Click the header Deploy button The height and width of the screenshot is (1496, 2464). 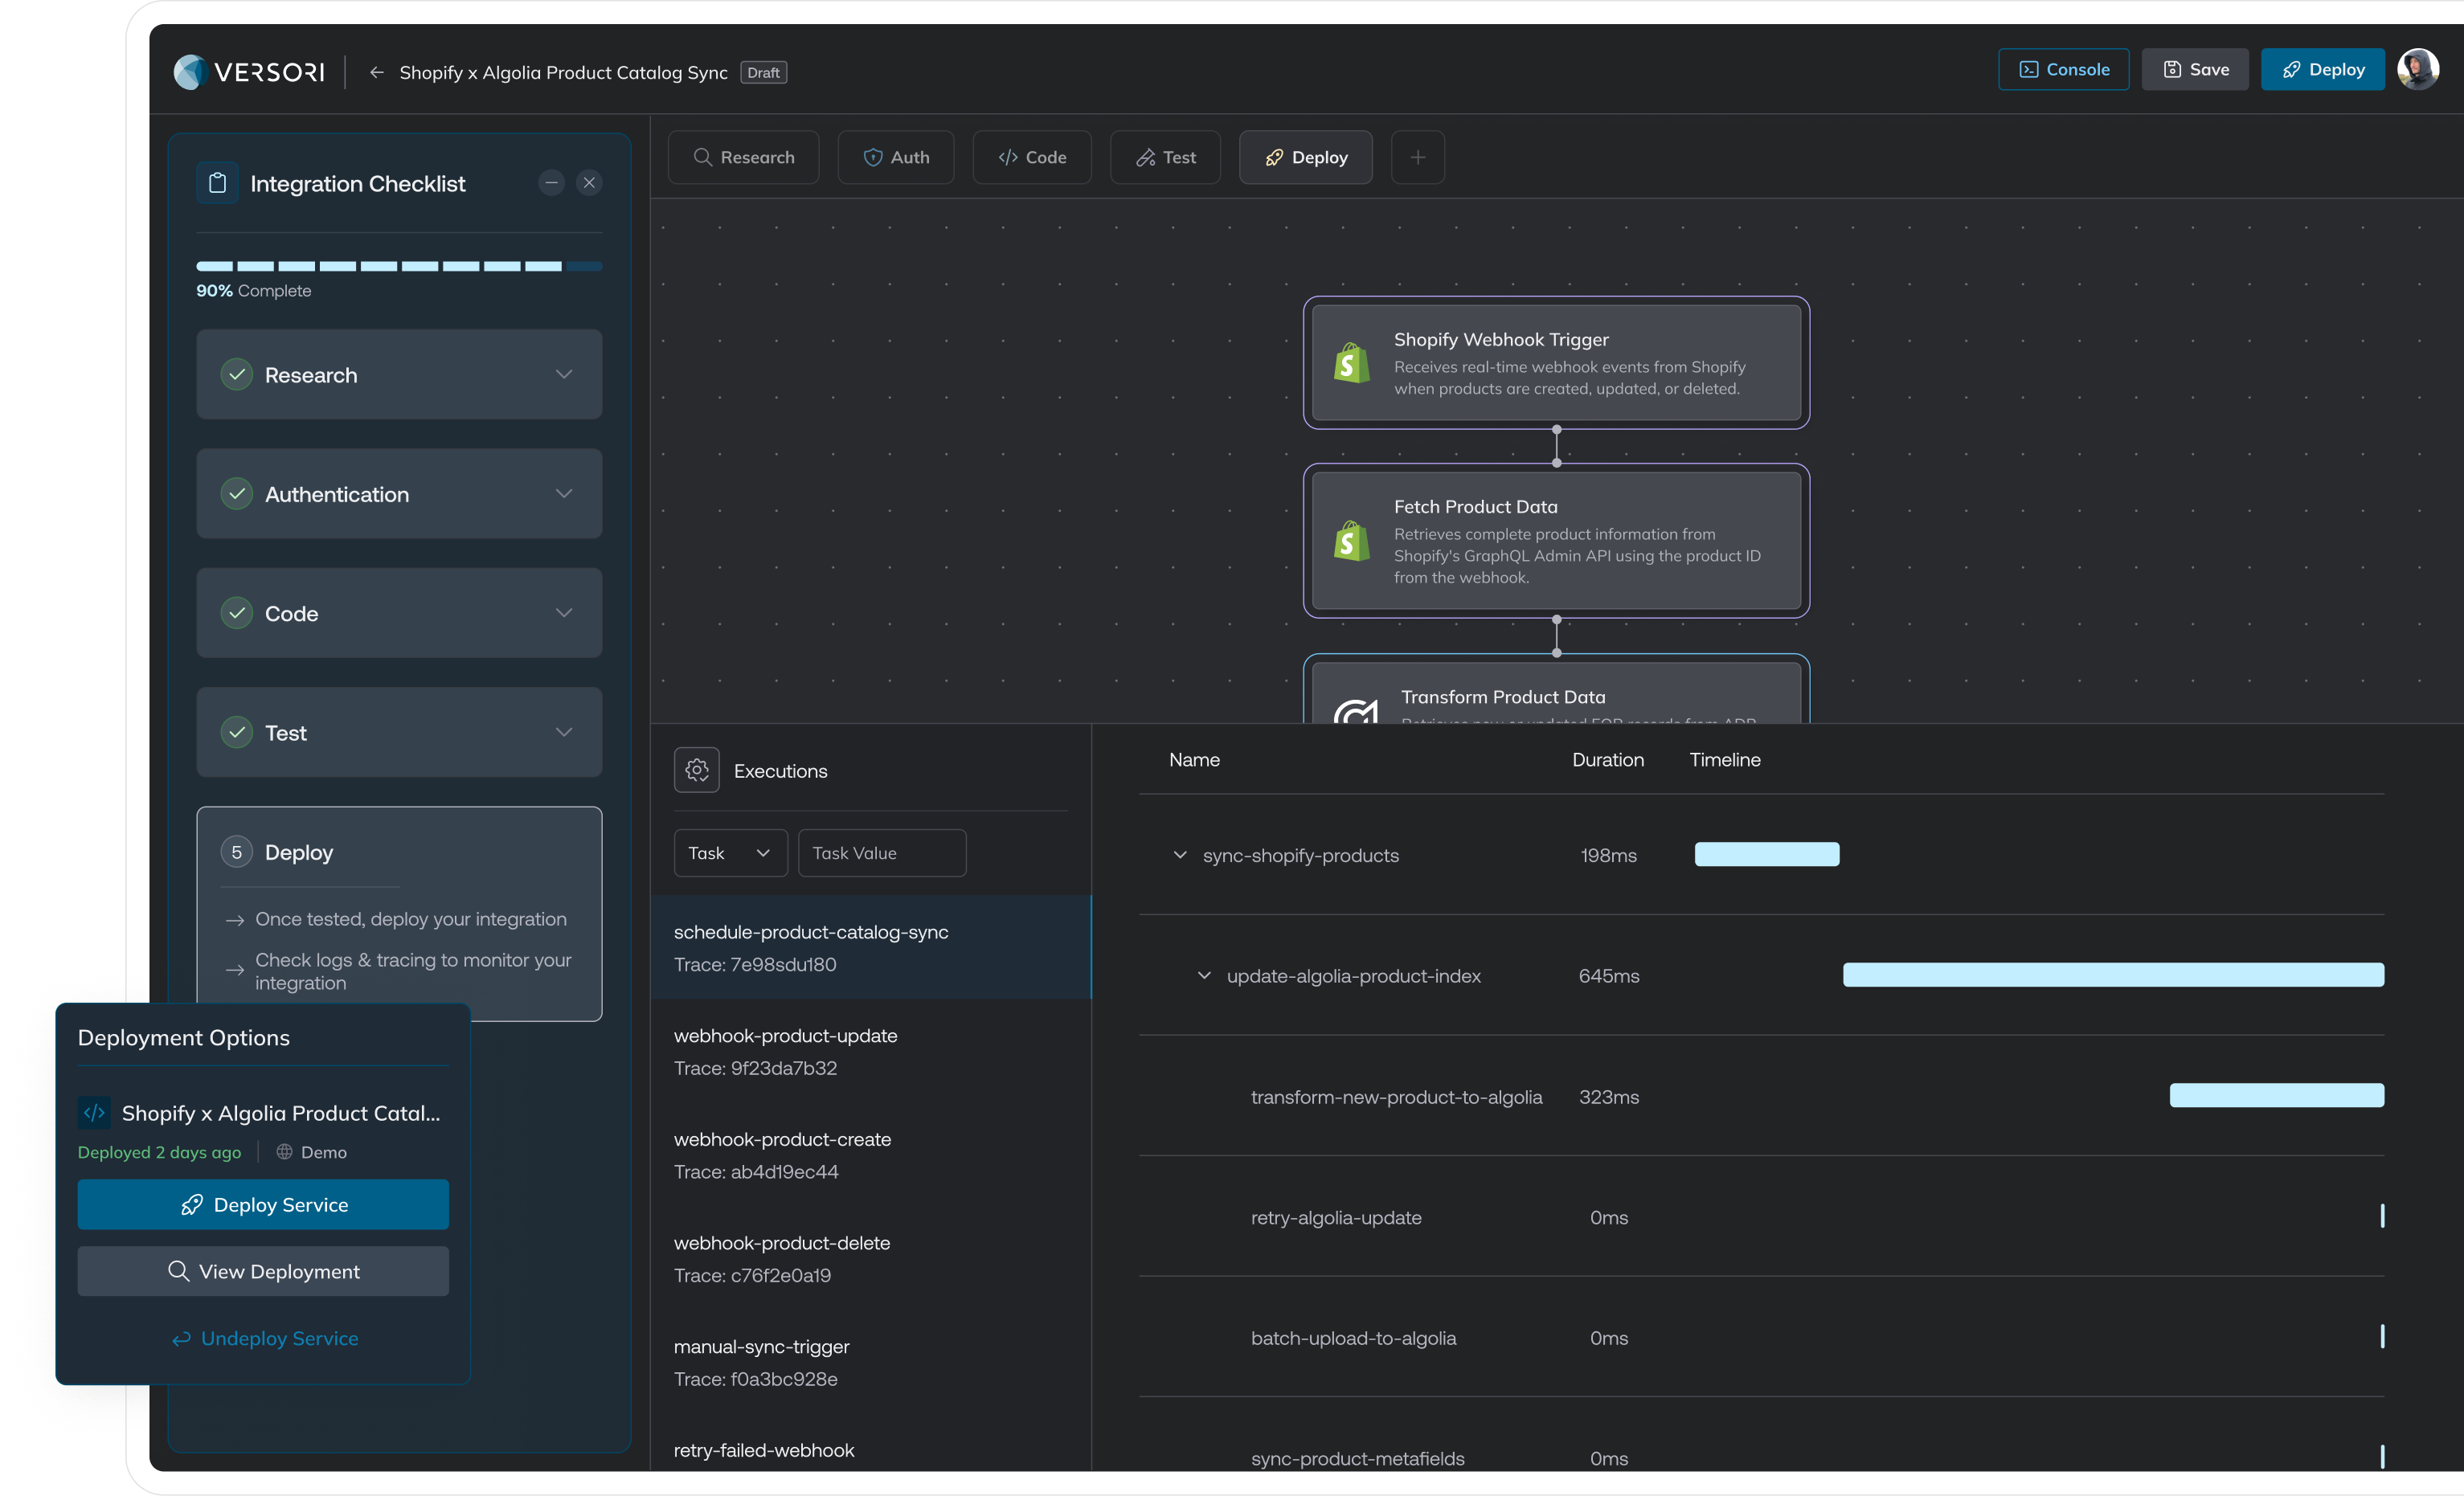[2323, 69]
